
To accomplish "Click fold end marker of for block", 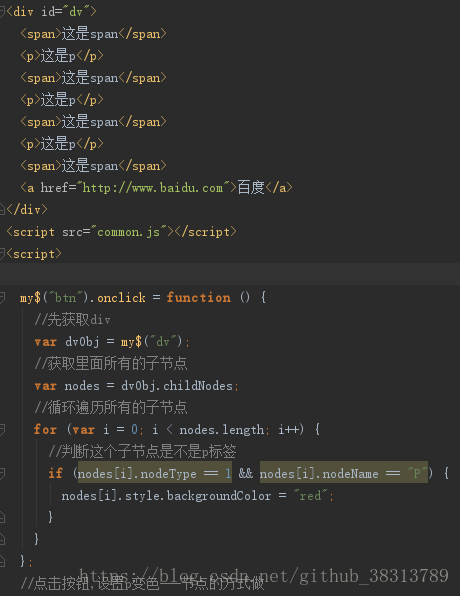I will (2, 539).
